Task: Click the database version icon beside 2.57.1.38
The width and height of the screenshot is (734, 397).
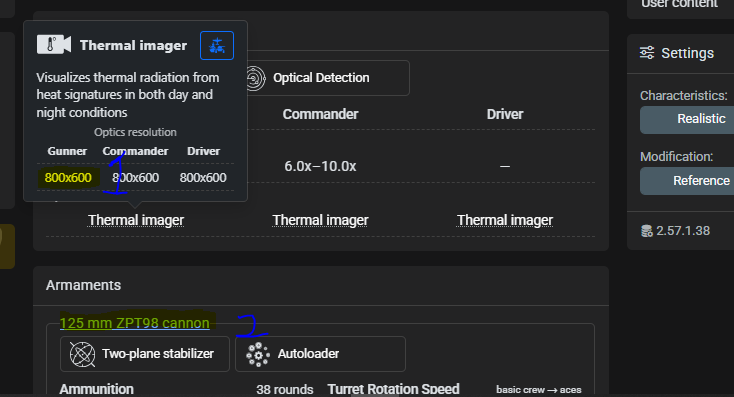Action: 646,231
